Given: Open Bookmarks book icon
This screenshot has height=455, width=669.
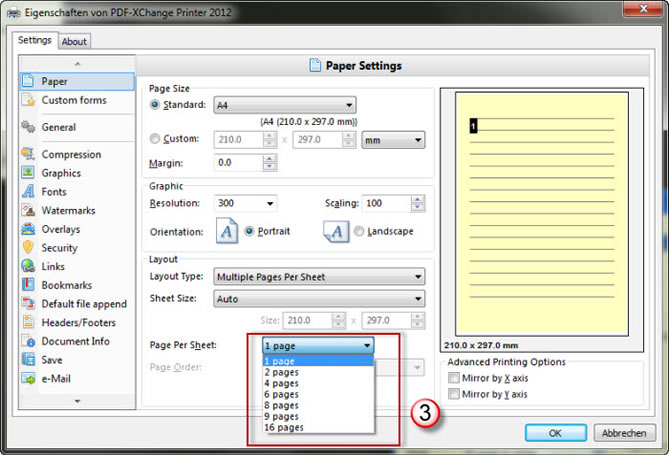Looking at the screenshot, I should (x=28, y=285).
